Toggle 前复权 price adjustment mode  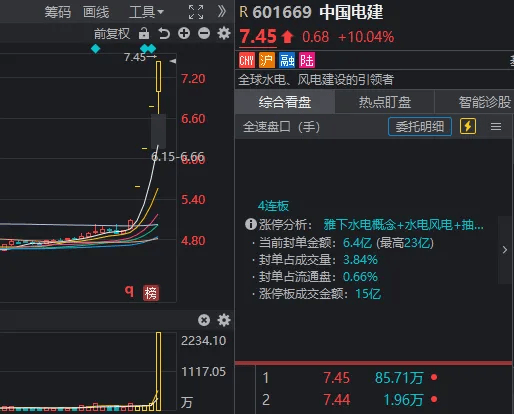point(112,34)
